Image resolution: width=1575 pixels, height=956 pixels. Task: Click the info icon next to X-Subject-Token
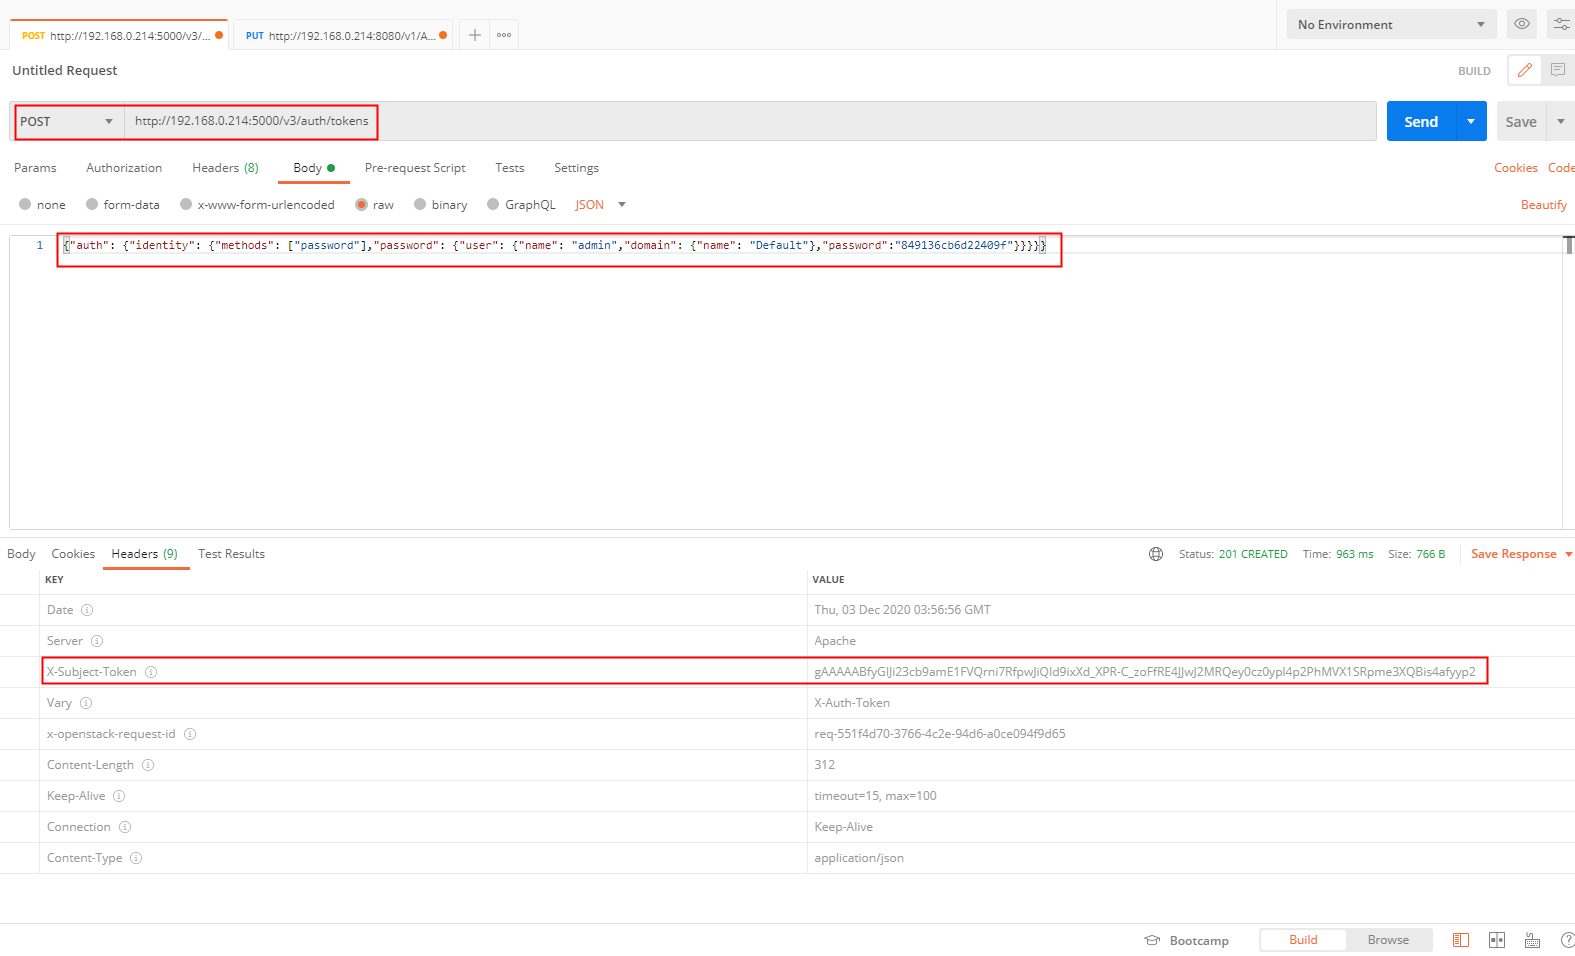point(151,672)
